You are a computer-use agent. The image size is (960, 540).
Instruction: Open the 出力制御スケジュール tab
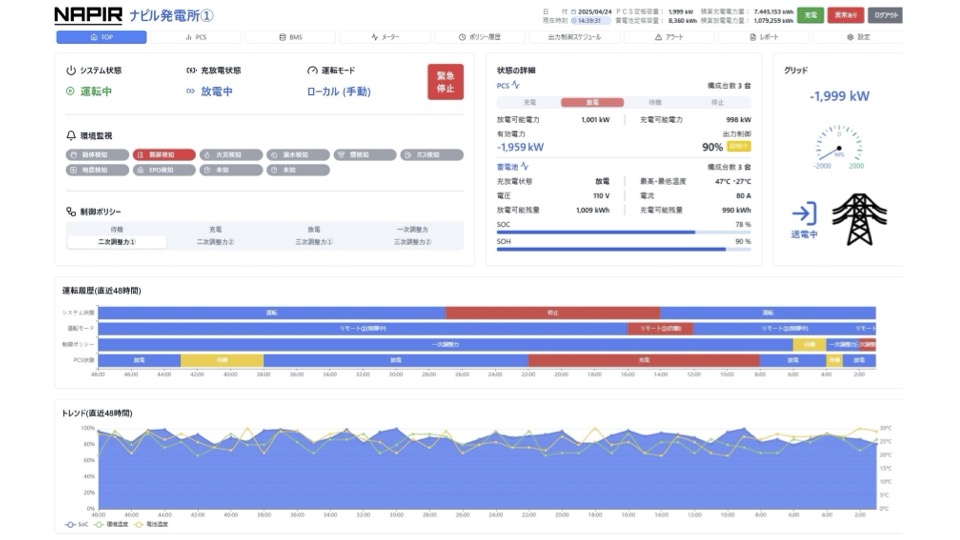574,37
